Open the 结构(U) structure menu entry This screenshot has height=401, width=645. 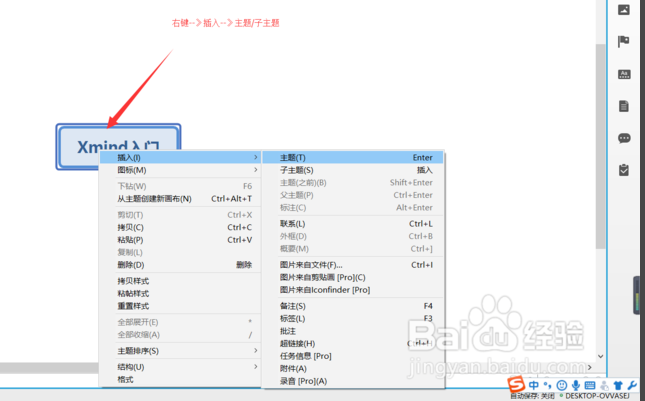(180, 367)
